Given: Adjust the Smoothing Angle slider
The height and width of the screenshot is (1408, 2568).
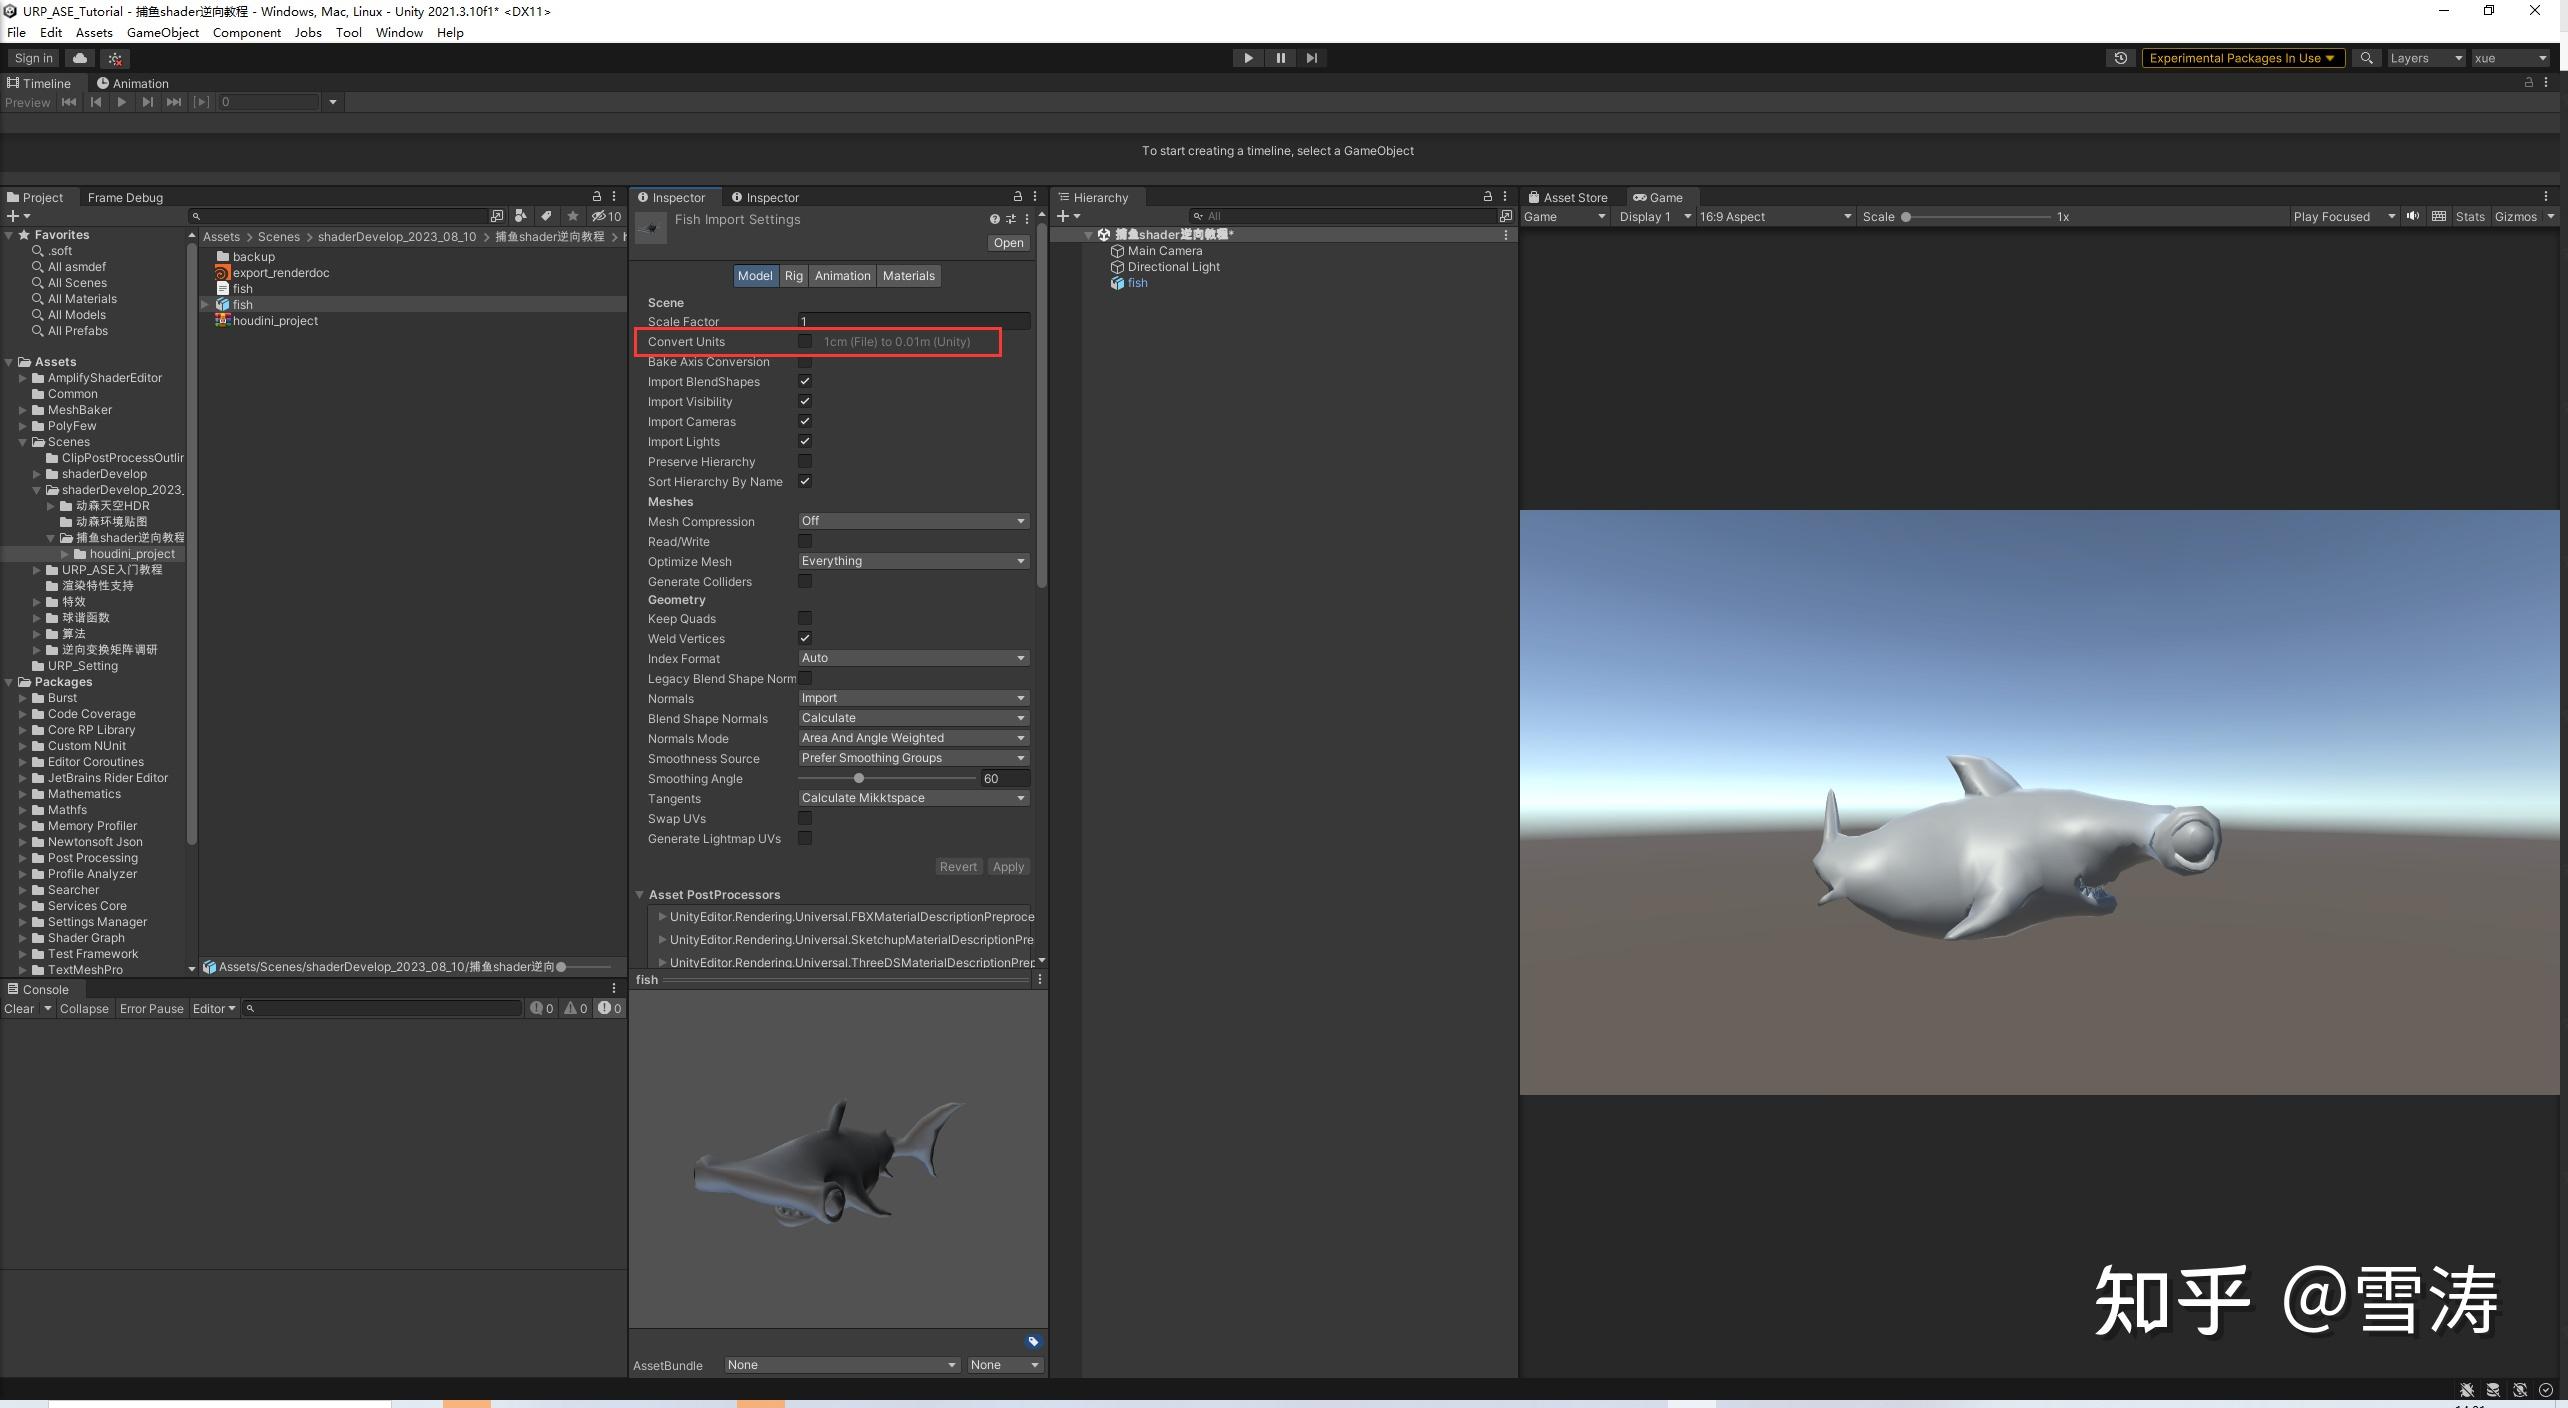Looking at the screenshot, I should point(858,777).
